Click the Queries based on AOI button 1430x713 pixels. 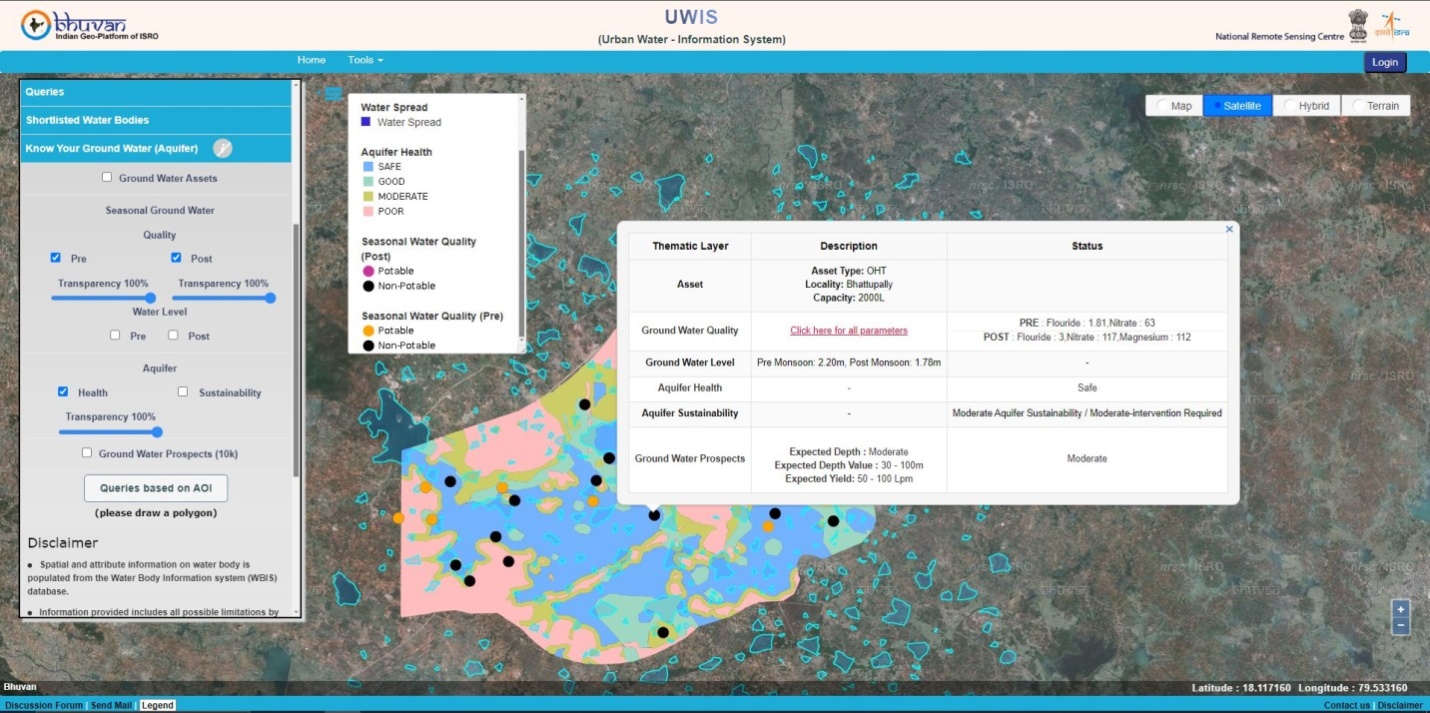coord(156,489)
